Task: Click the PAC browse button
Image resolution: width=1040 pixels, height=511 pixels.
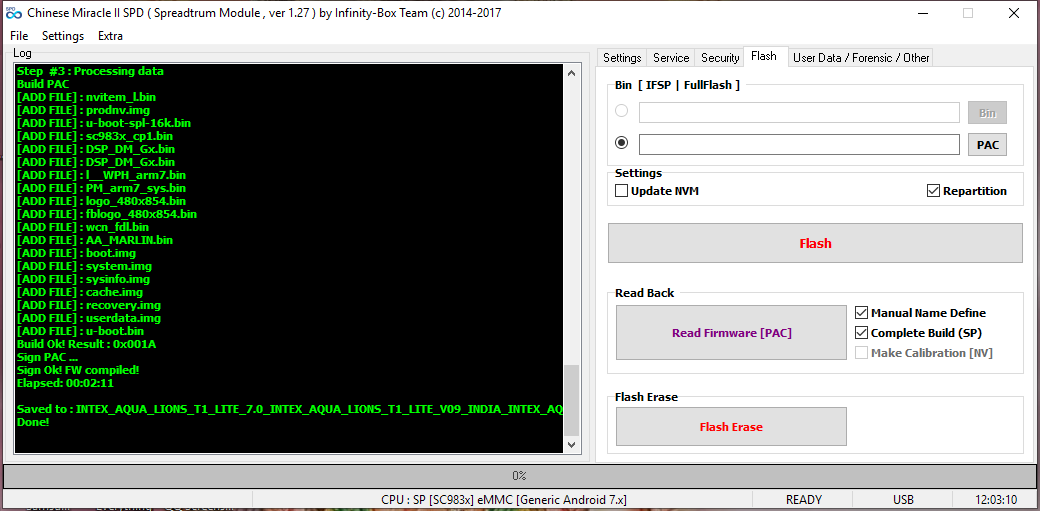Action: [x=987, y=145]
